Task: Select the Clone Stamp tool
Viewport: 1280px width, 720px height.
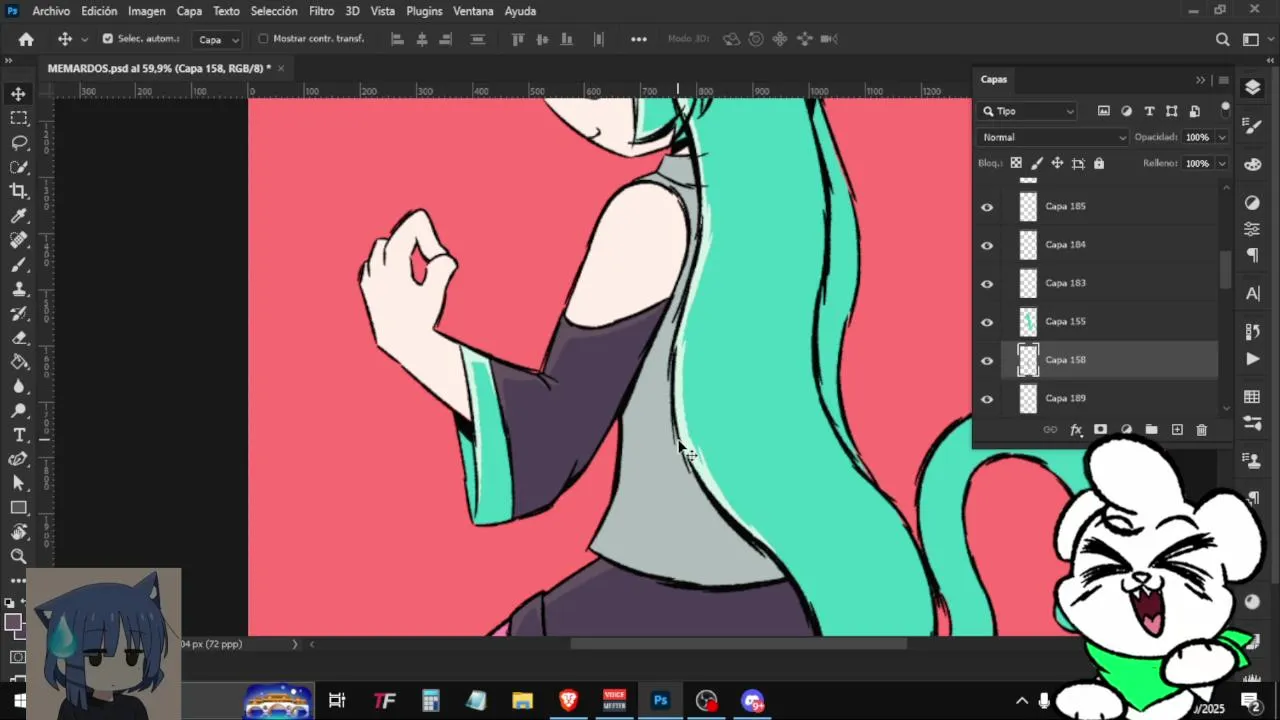Action: pos(18,289)
